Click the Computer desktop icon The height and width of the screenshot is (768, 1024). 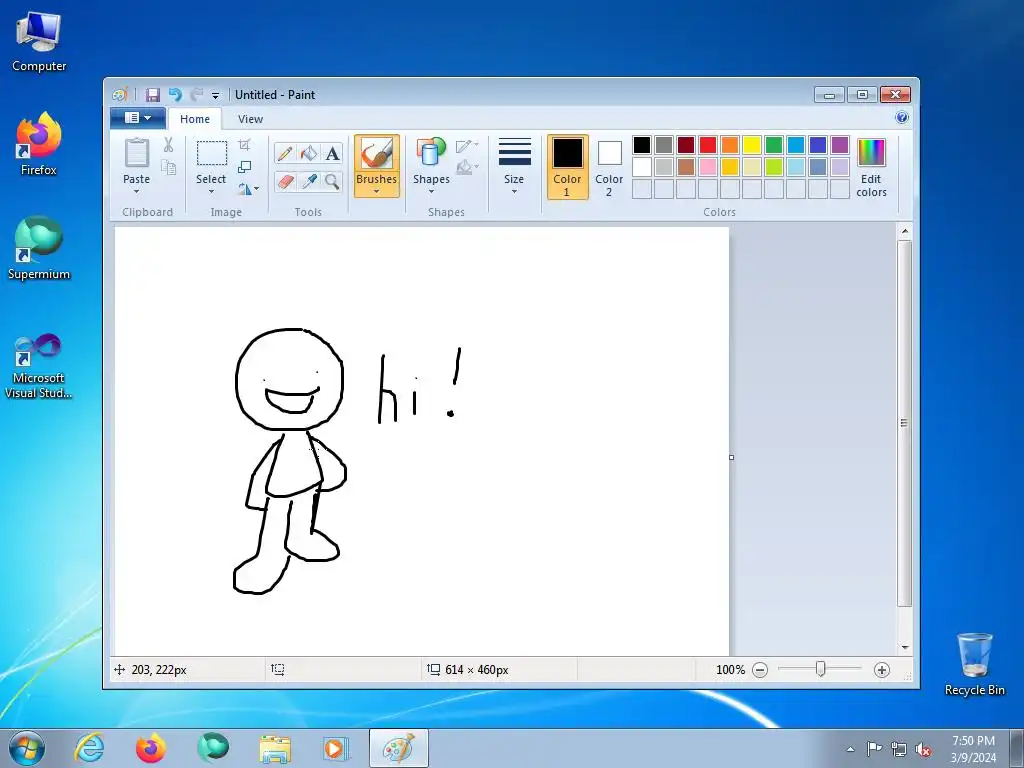click(x=39, y=42)
